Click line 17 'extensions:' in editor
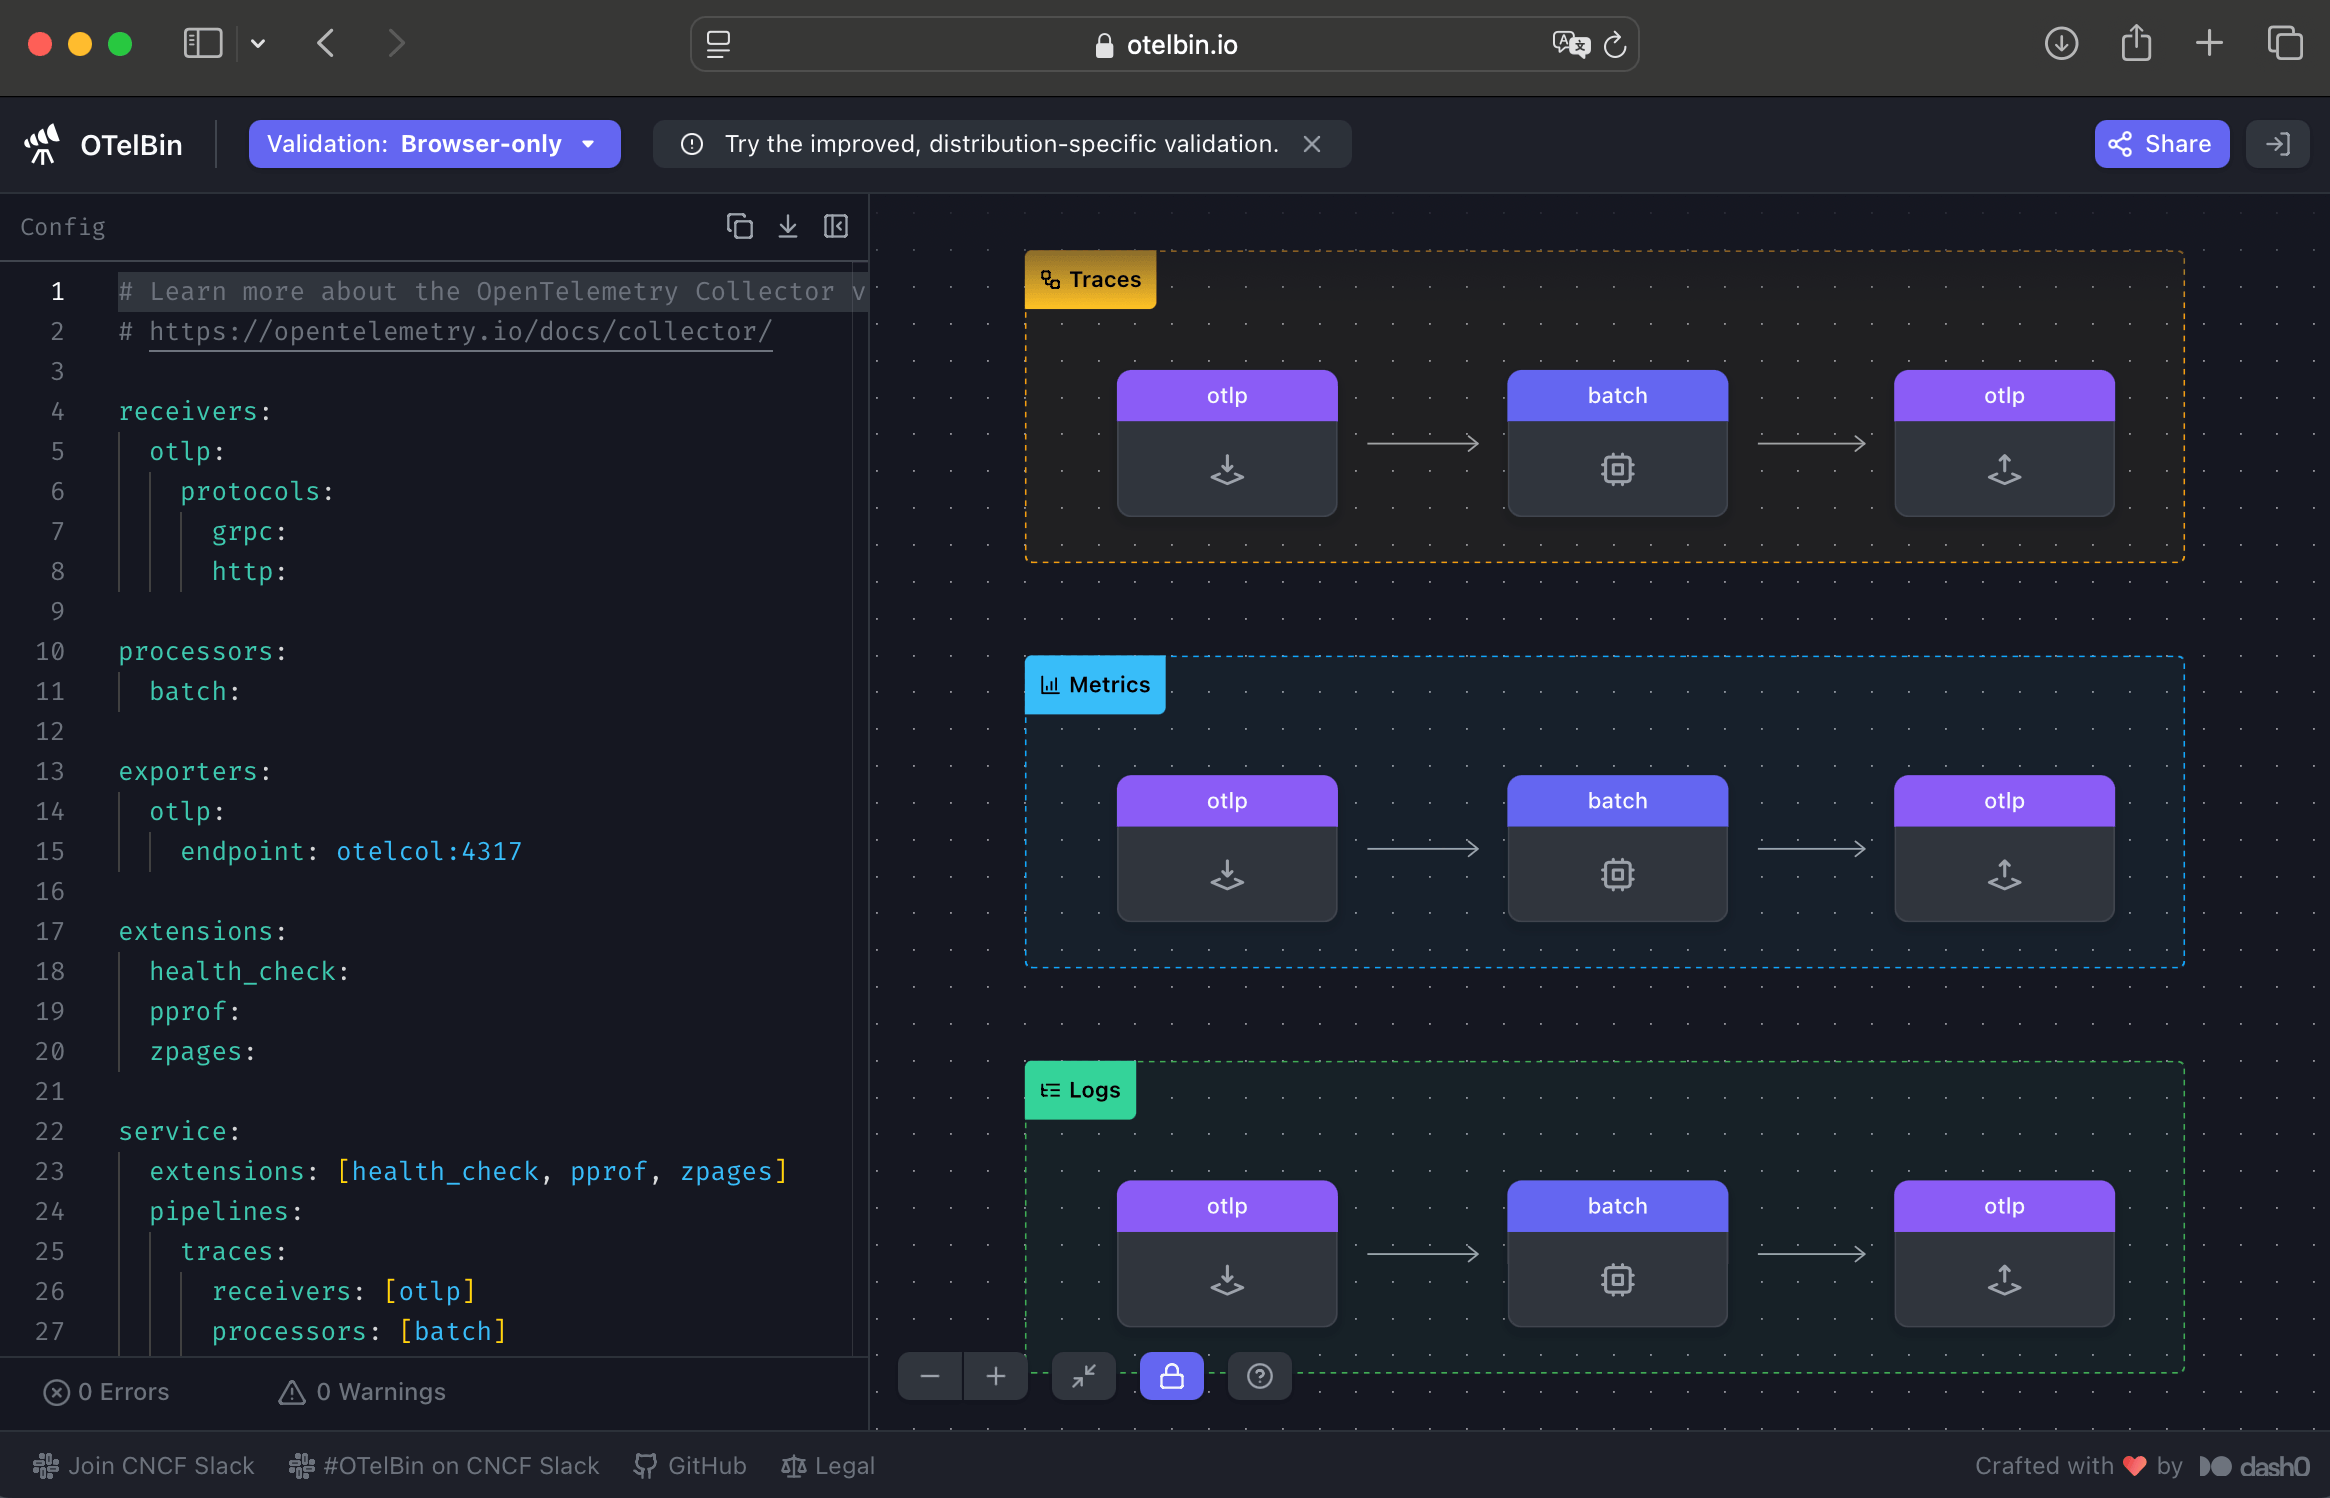The image size is (2330, 1498). (203, 931)
